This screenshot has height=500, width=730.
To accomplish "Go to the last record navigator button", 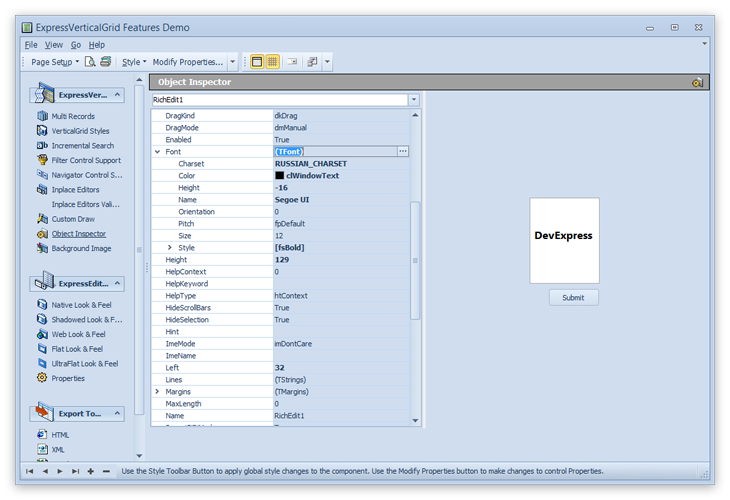I will [75, 471].
